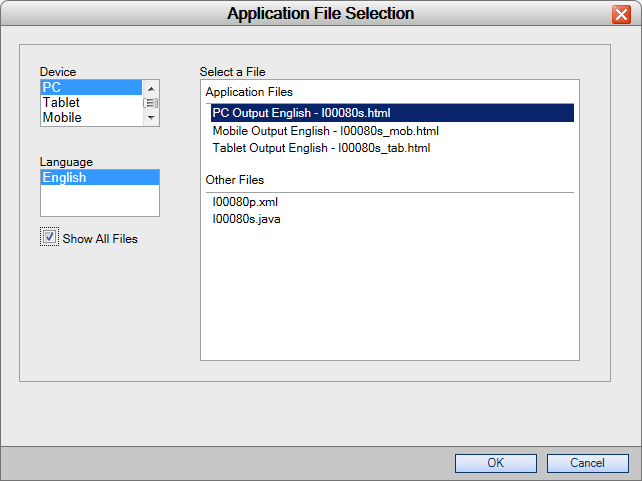Screen dimensions: 642x481
Task: Select Tablet Output English - I00080s_tab.html
Action: [x=321, y=148]
